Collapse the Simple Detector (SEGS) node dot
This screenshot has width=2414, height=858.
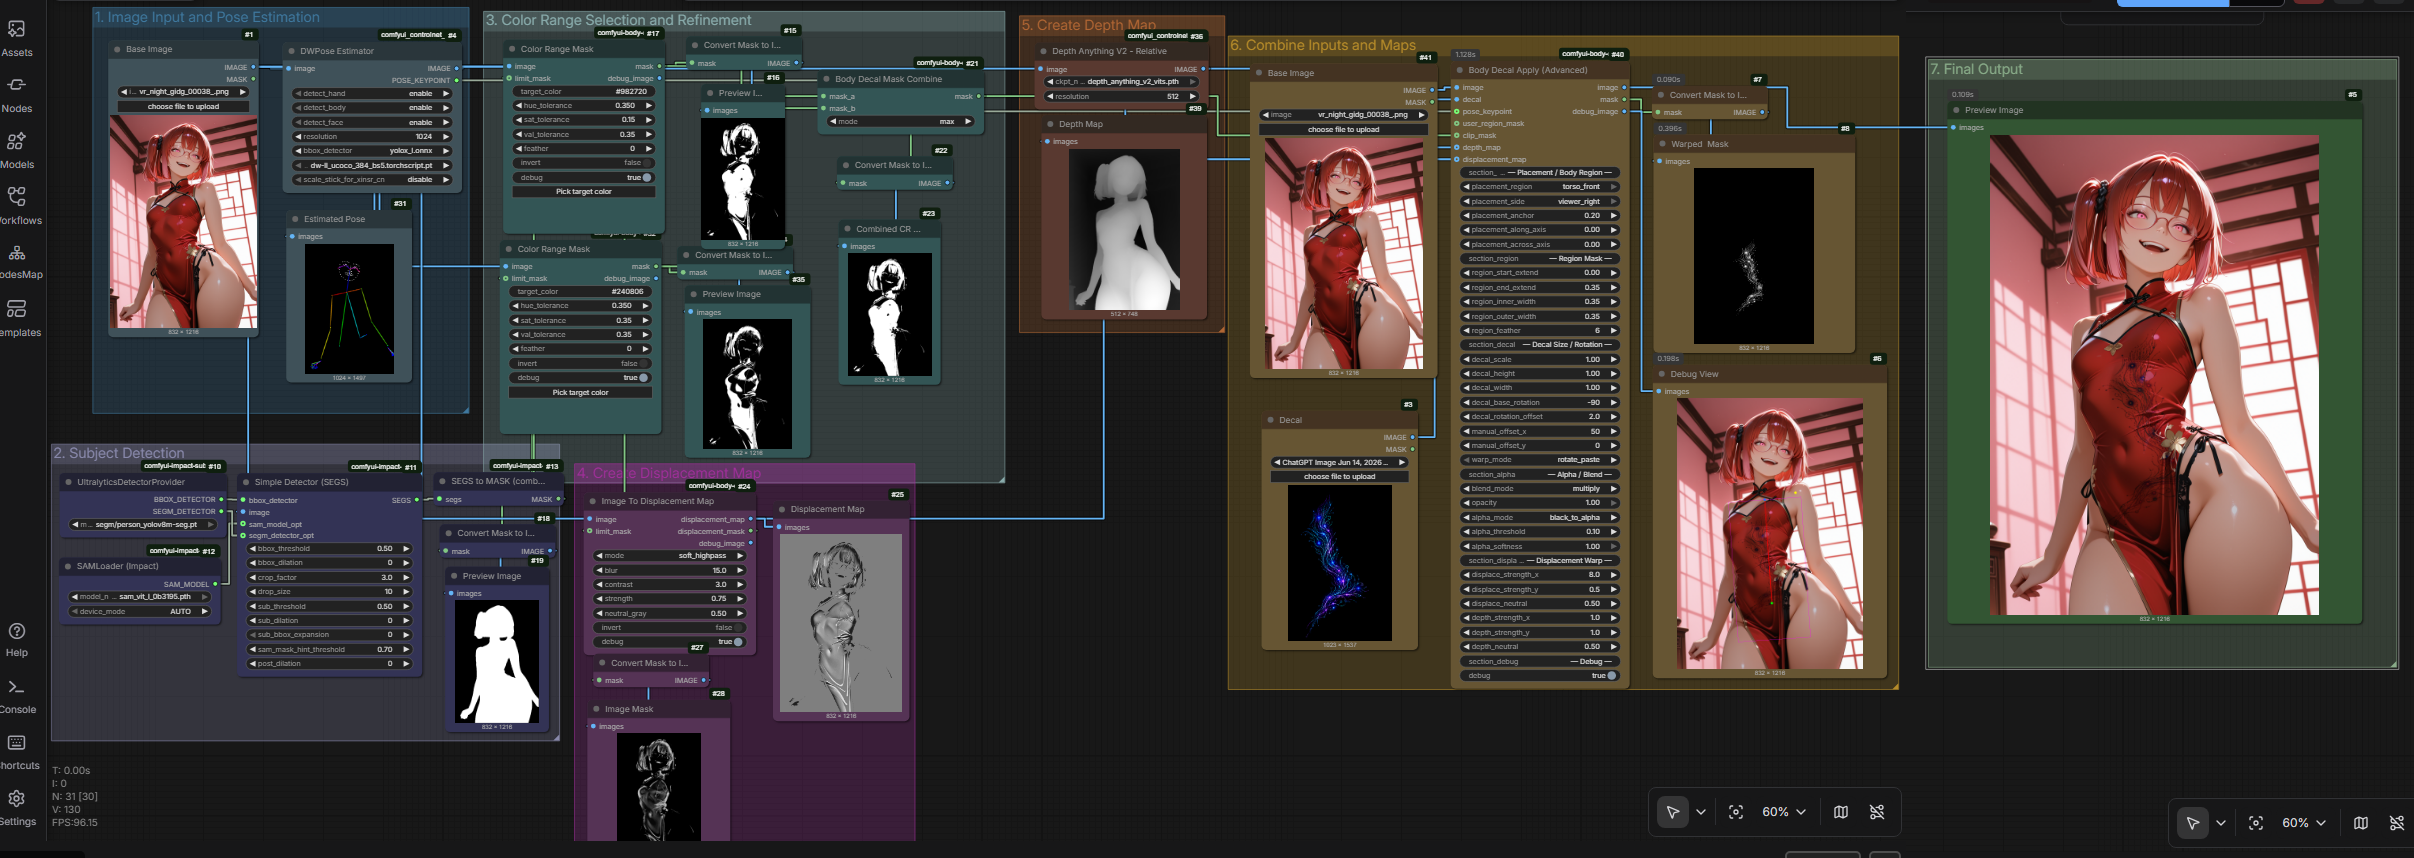point(246,482)
